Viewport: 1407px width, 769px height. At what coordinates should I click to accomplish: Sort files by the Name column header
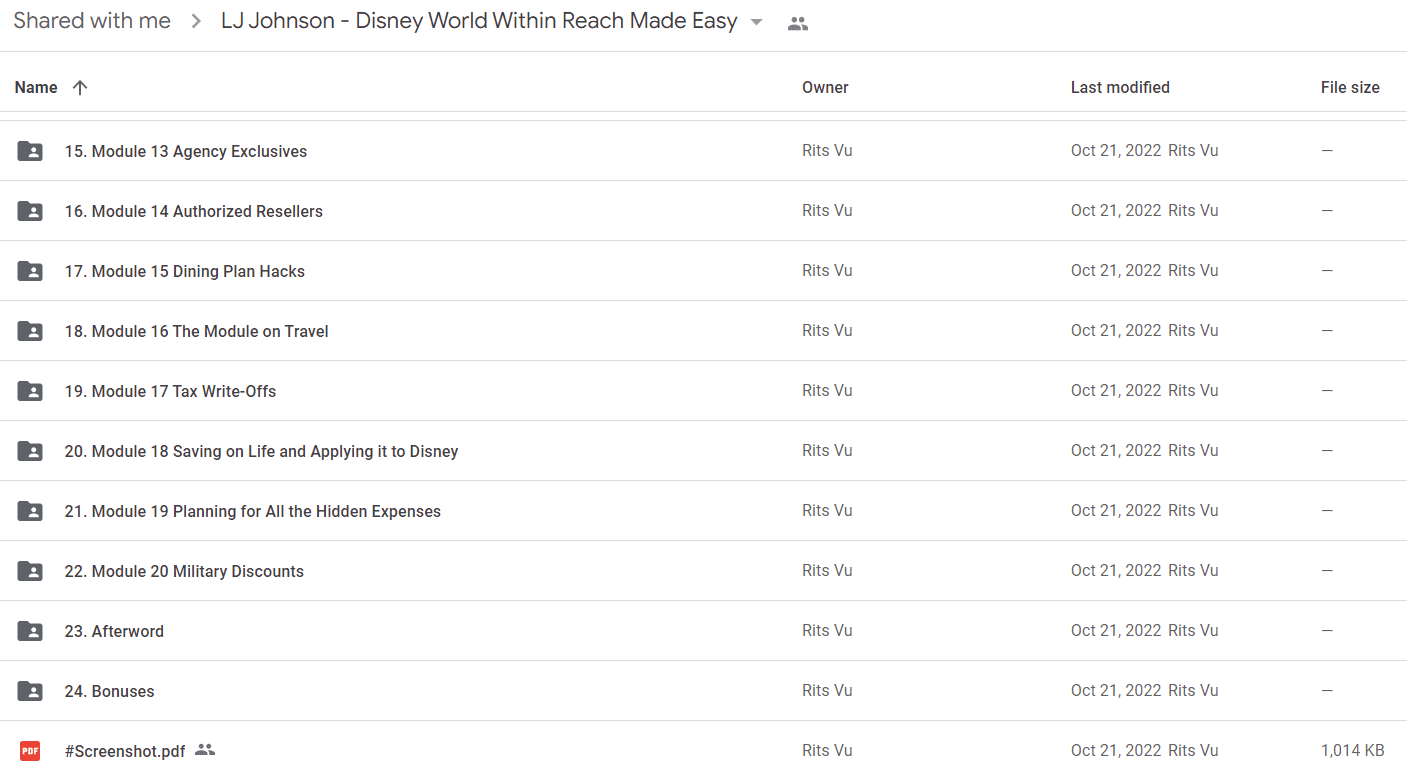point(36,87)
